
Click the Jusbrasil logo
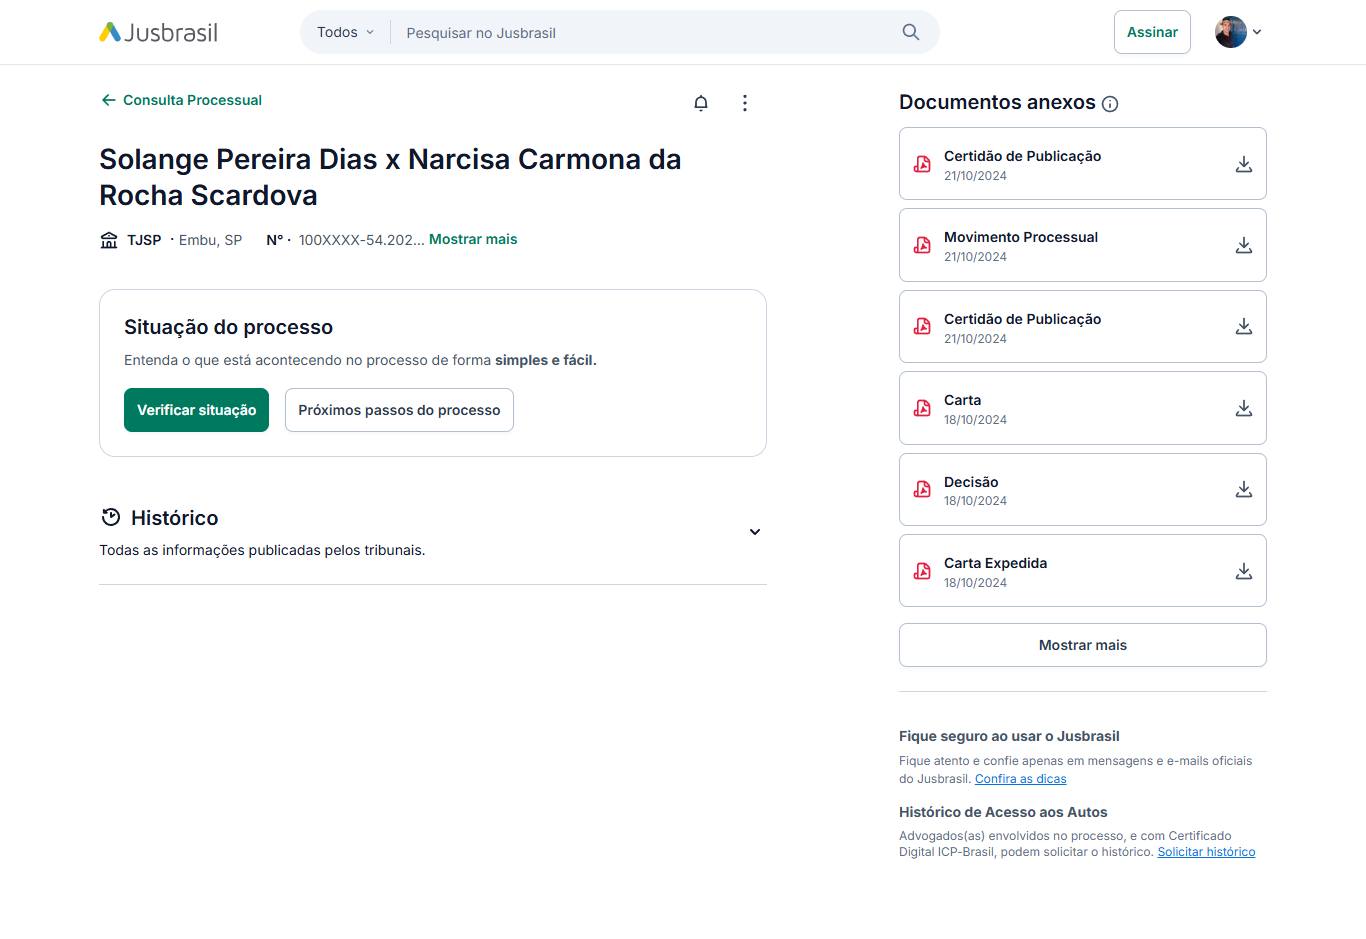coord(159,32)
